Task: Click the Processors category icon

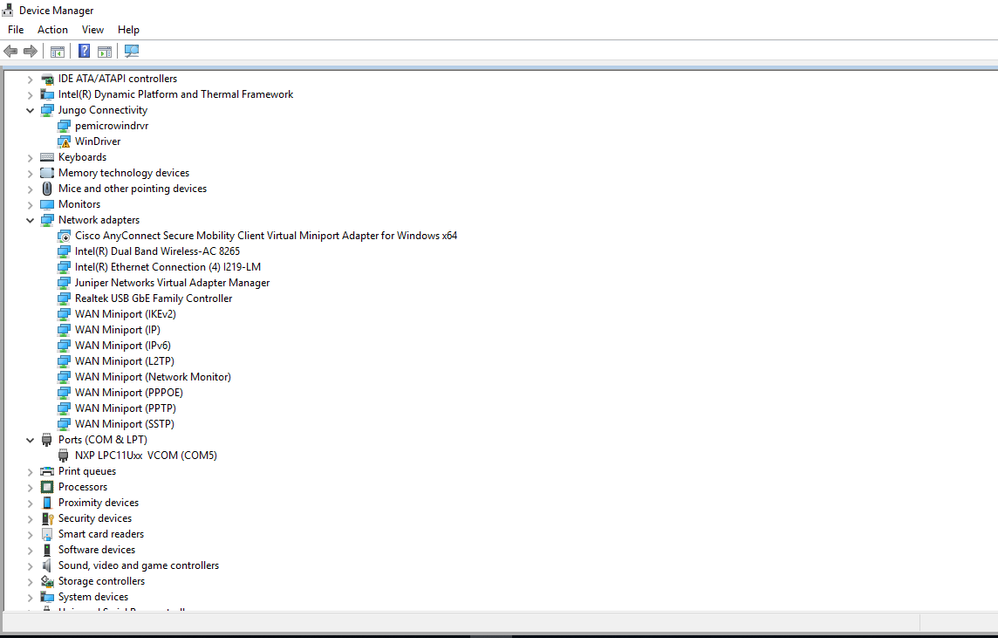Action: click(x=47, y=487)
